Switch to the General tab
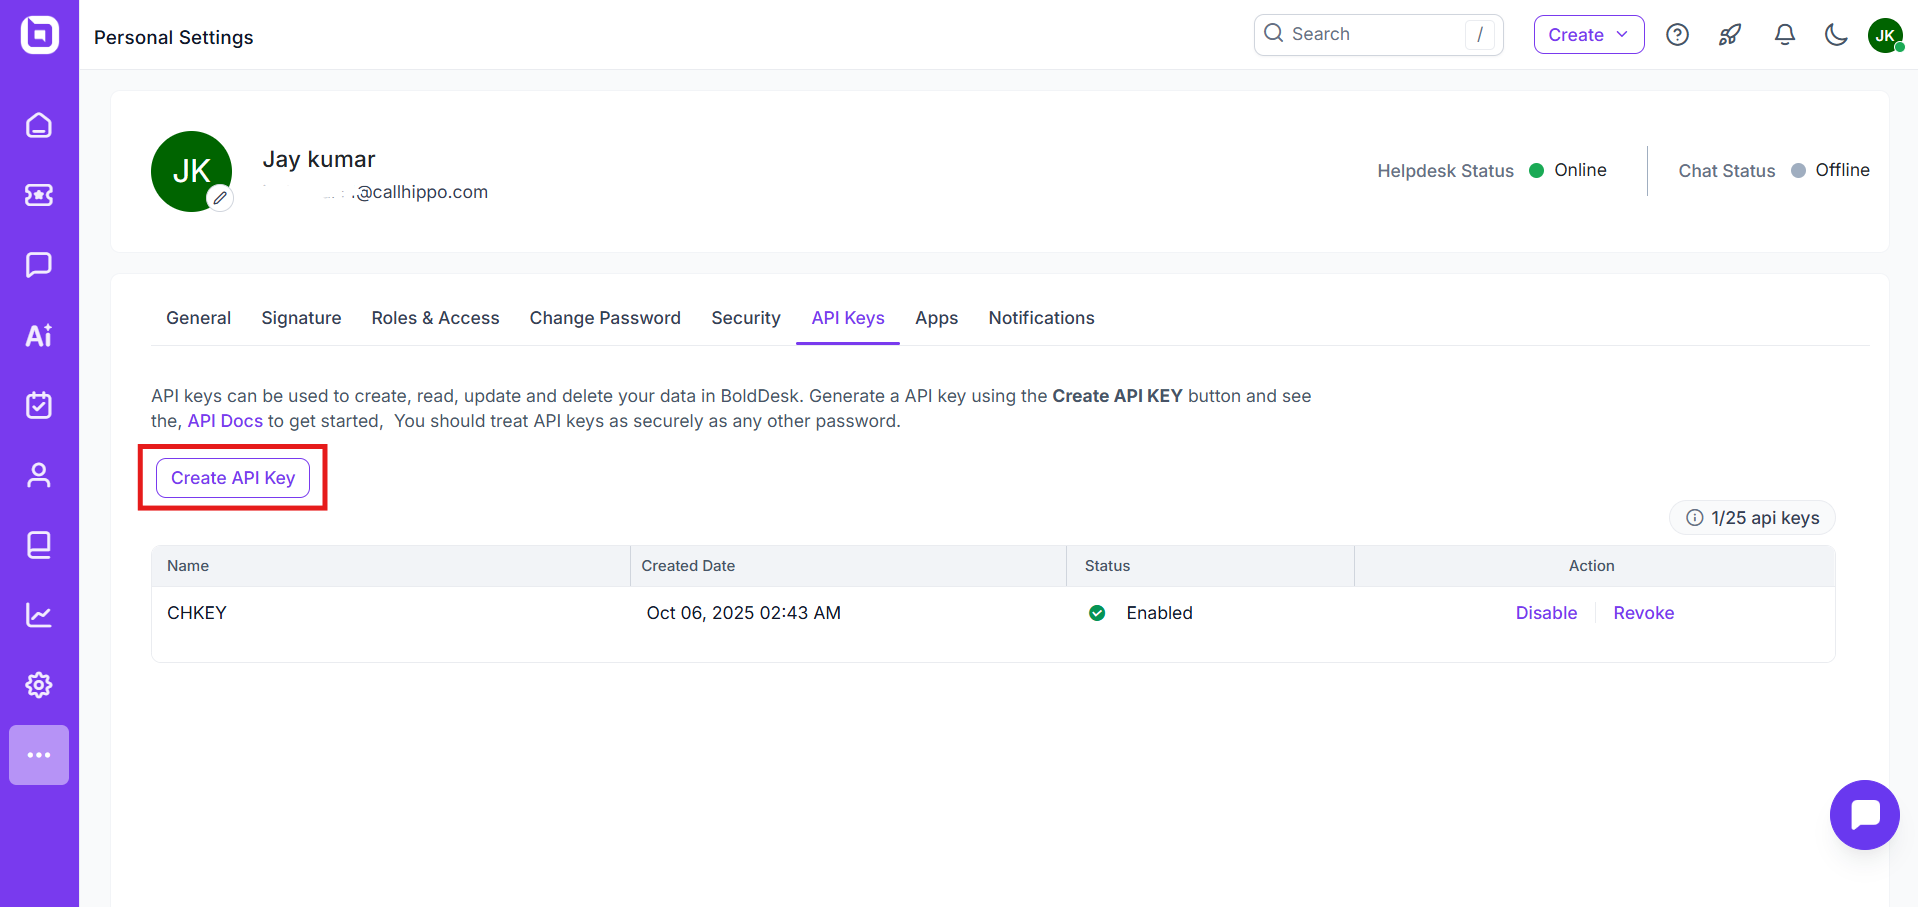Screen dimensions: 1918x907 [198, 318]
